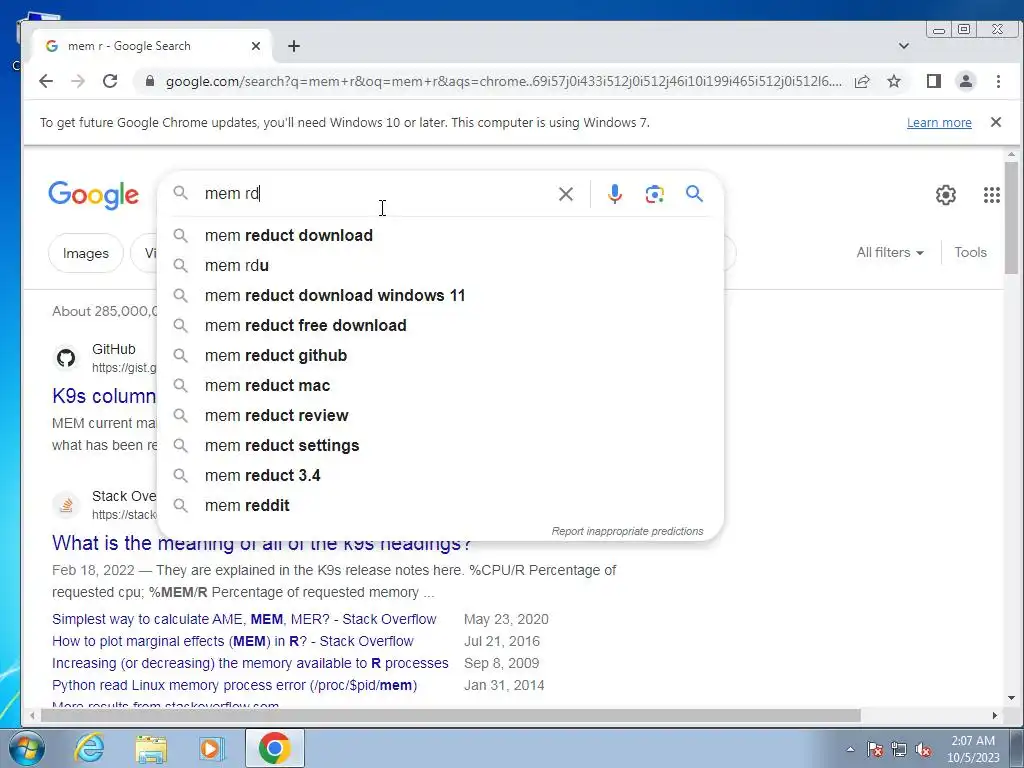Select the 'mem reduct settings' suggestion
This screenshot has height=768, width=1024.
(441, 445)
